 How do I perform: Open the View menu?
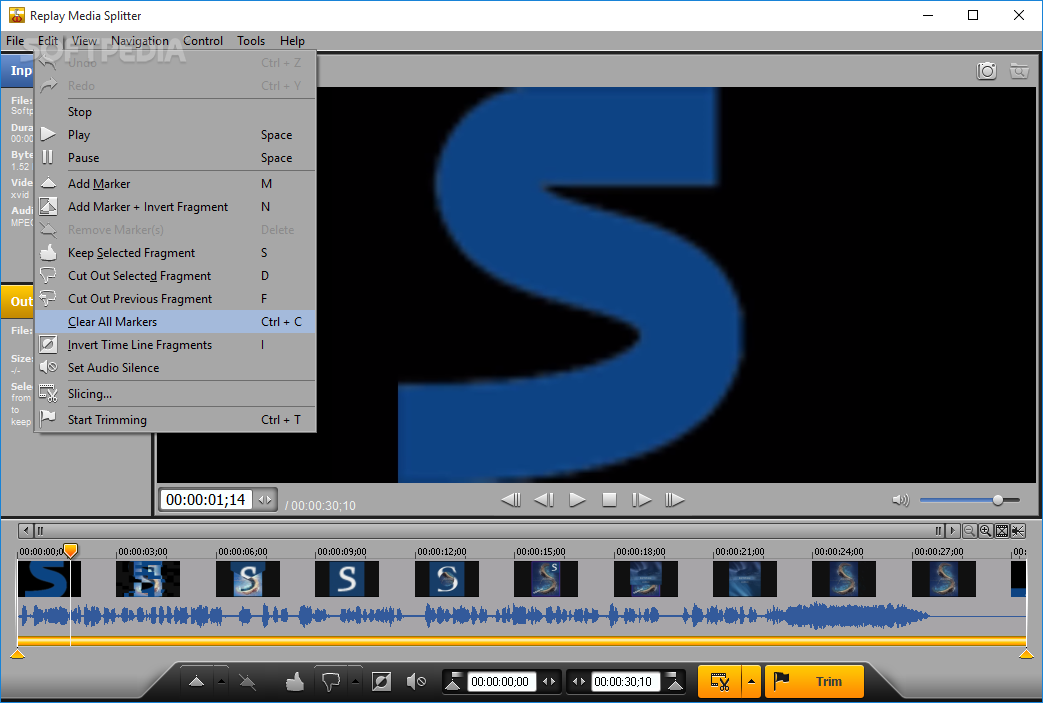(84, 41)
